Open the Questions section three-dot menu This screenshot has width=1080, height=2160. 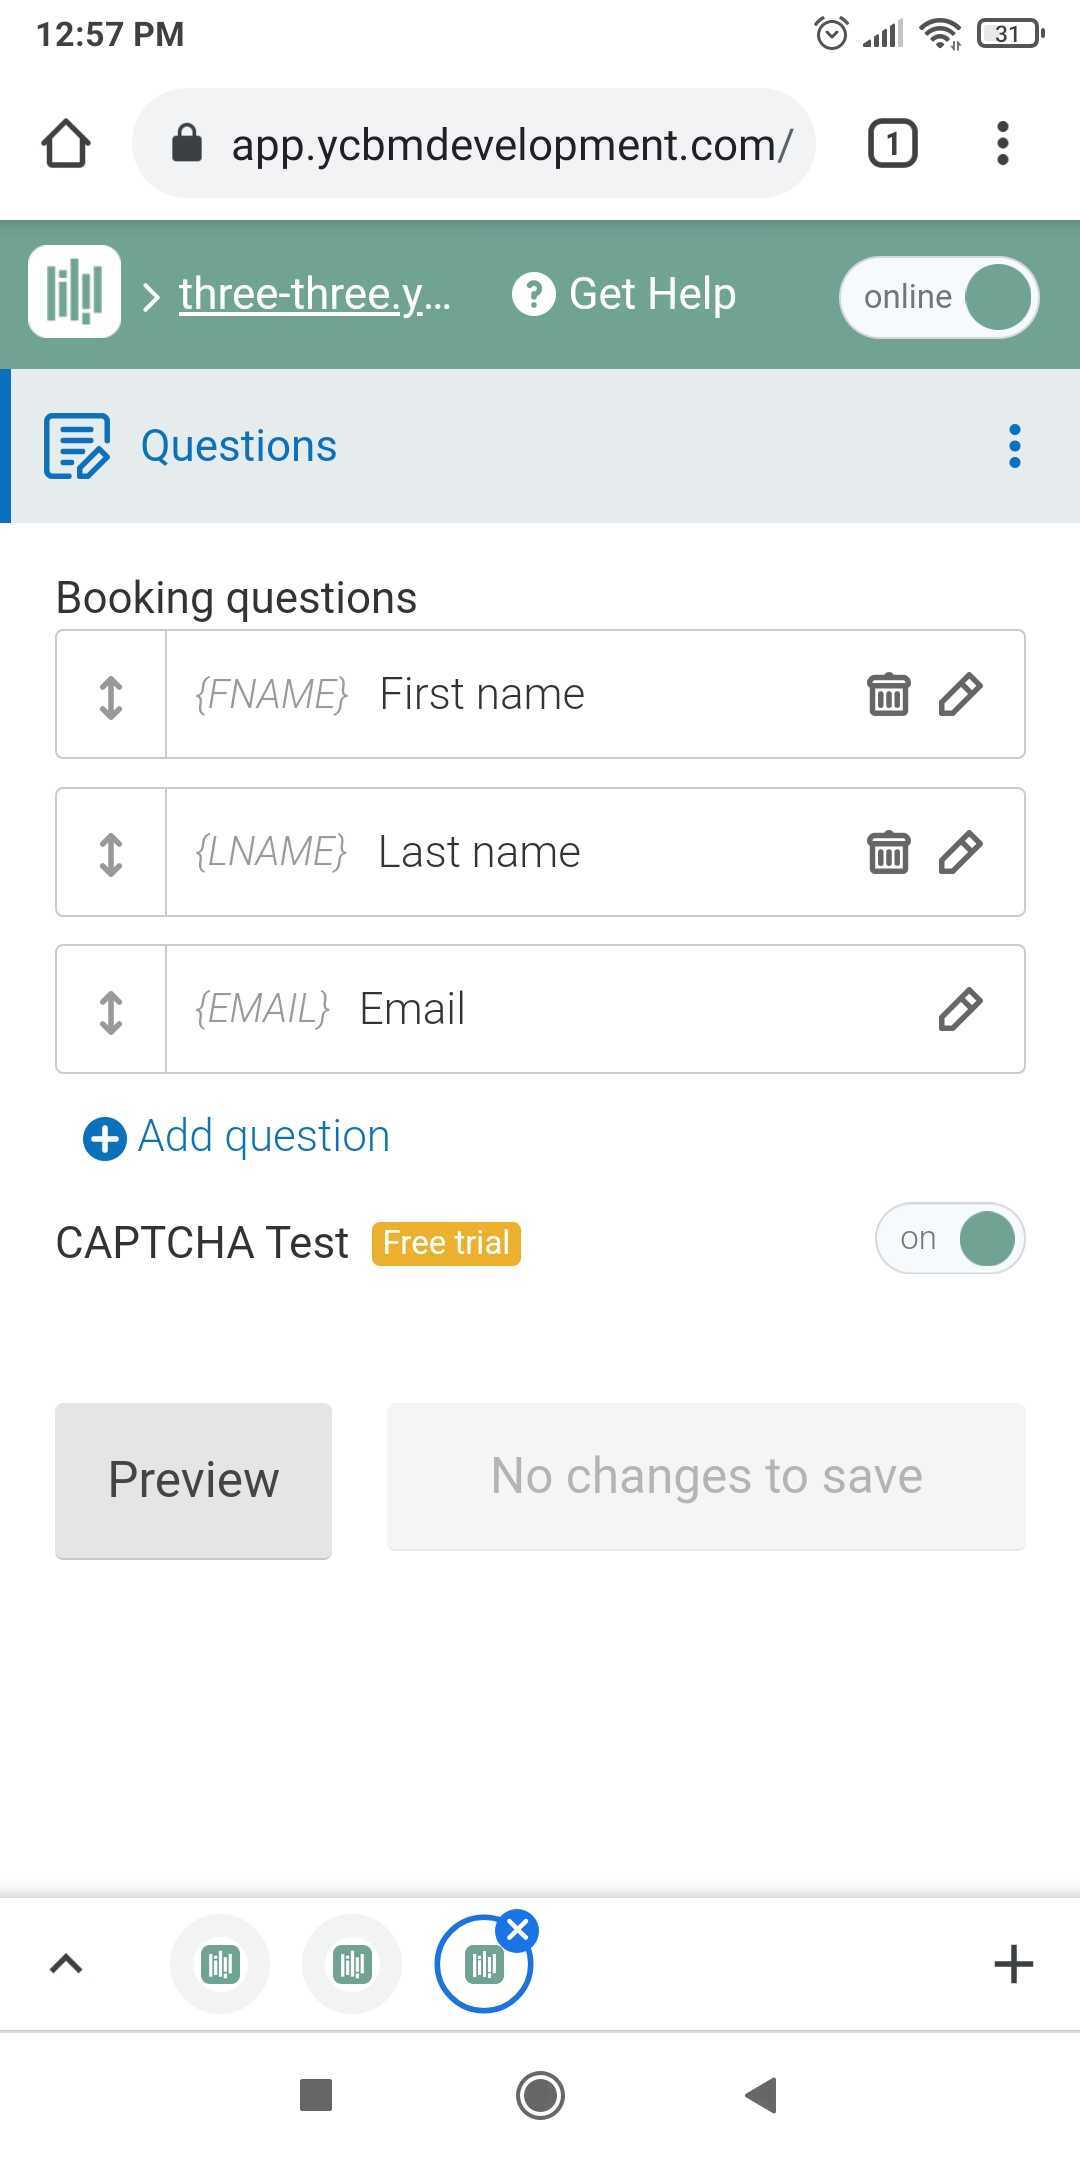[1015, 446]
